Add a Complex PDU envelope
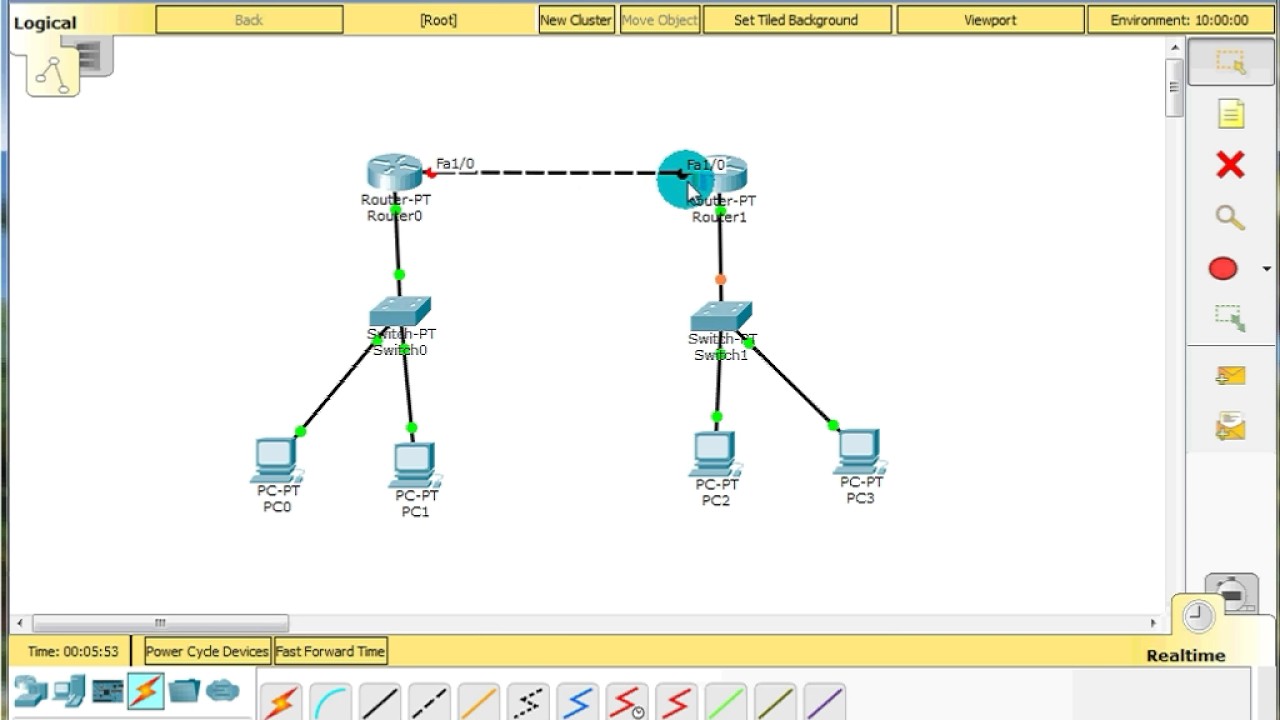Screen dimensions: 1280x720 [1231, 426]
